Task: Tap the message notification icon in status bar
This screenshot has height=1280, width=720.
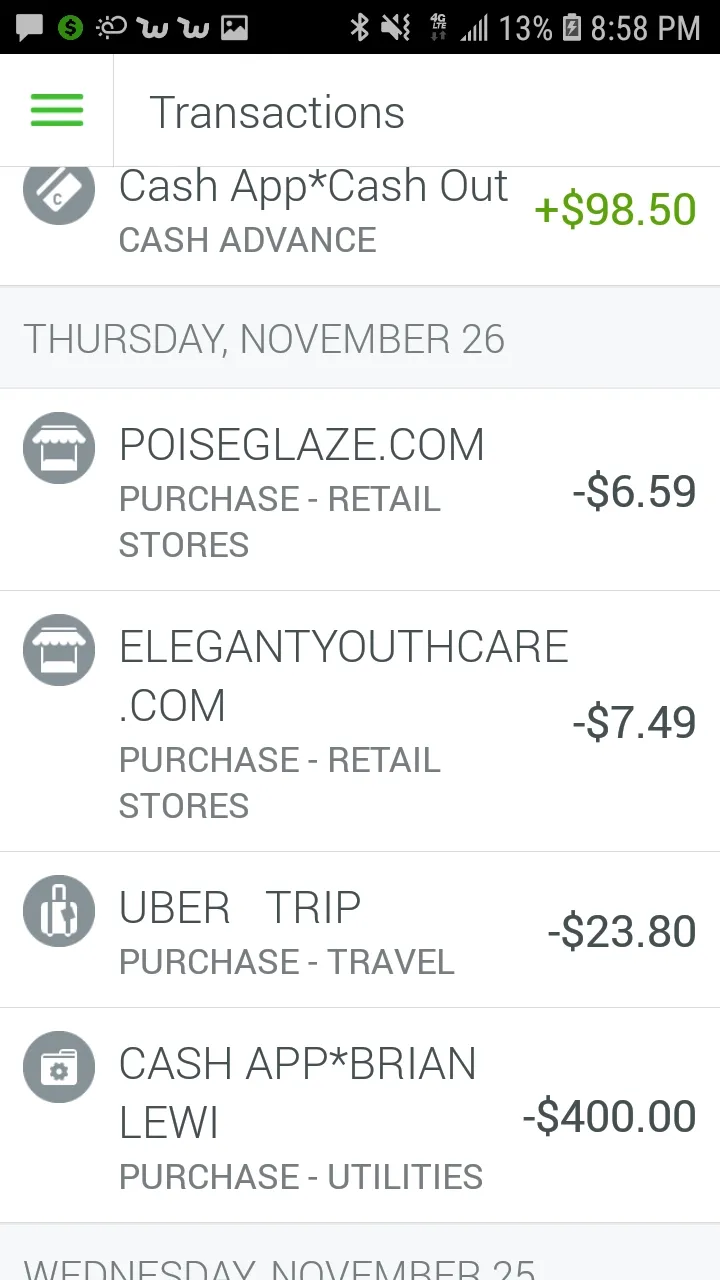Action: point(30,28)
